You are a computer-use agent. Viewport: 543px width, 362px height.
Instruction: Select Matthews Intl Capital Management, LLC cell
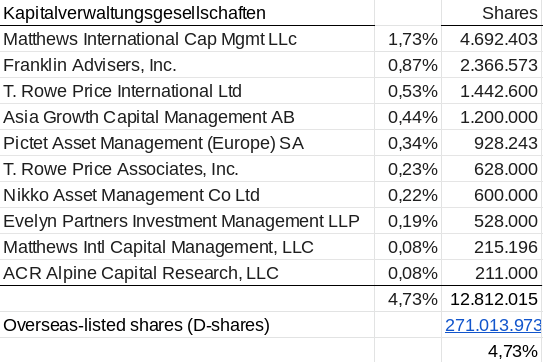[187, 247]
